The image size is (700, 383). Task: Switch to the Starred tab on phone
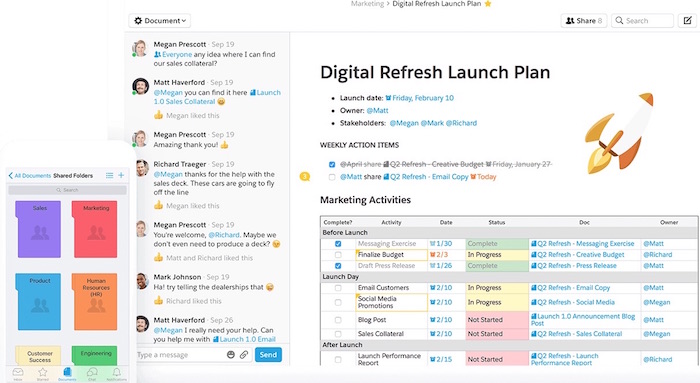coord(42,374)
